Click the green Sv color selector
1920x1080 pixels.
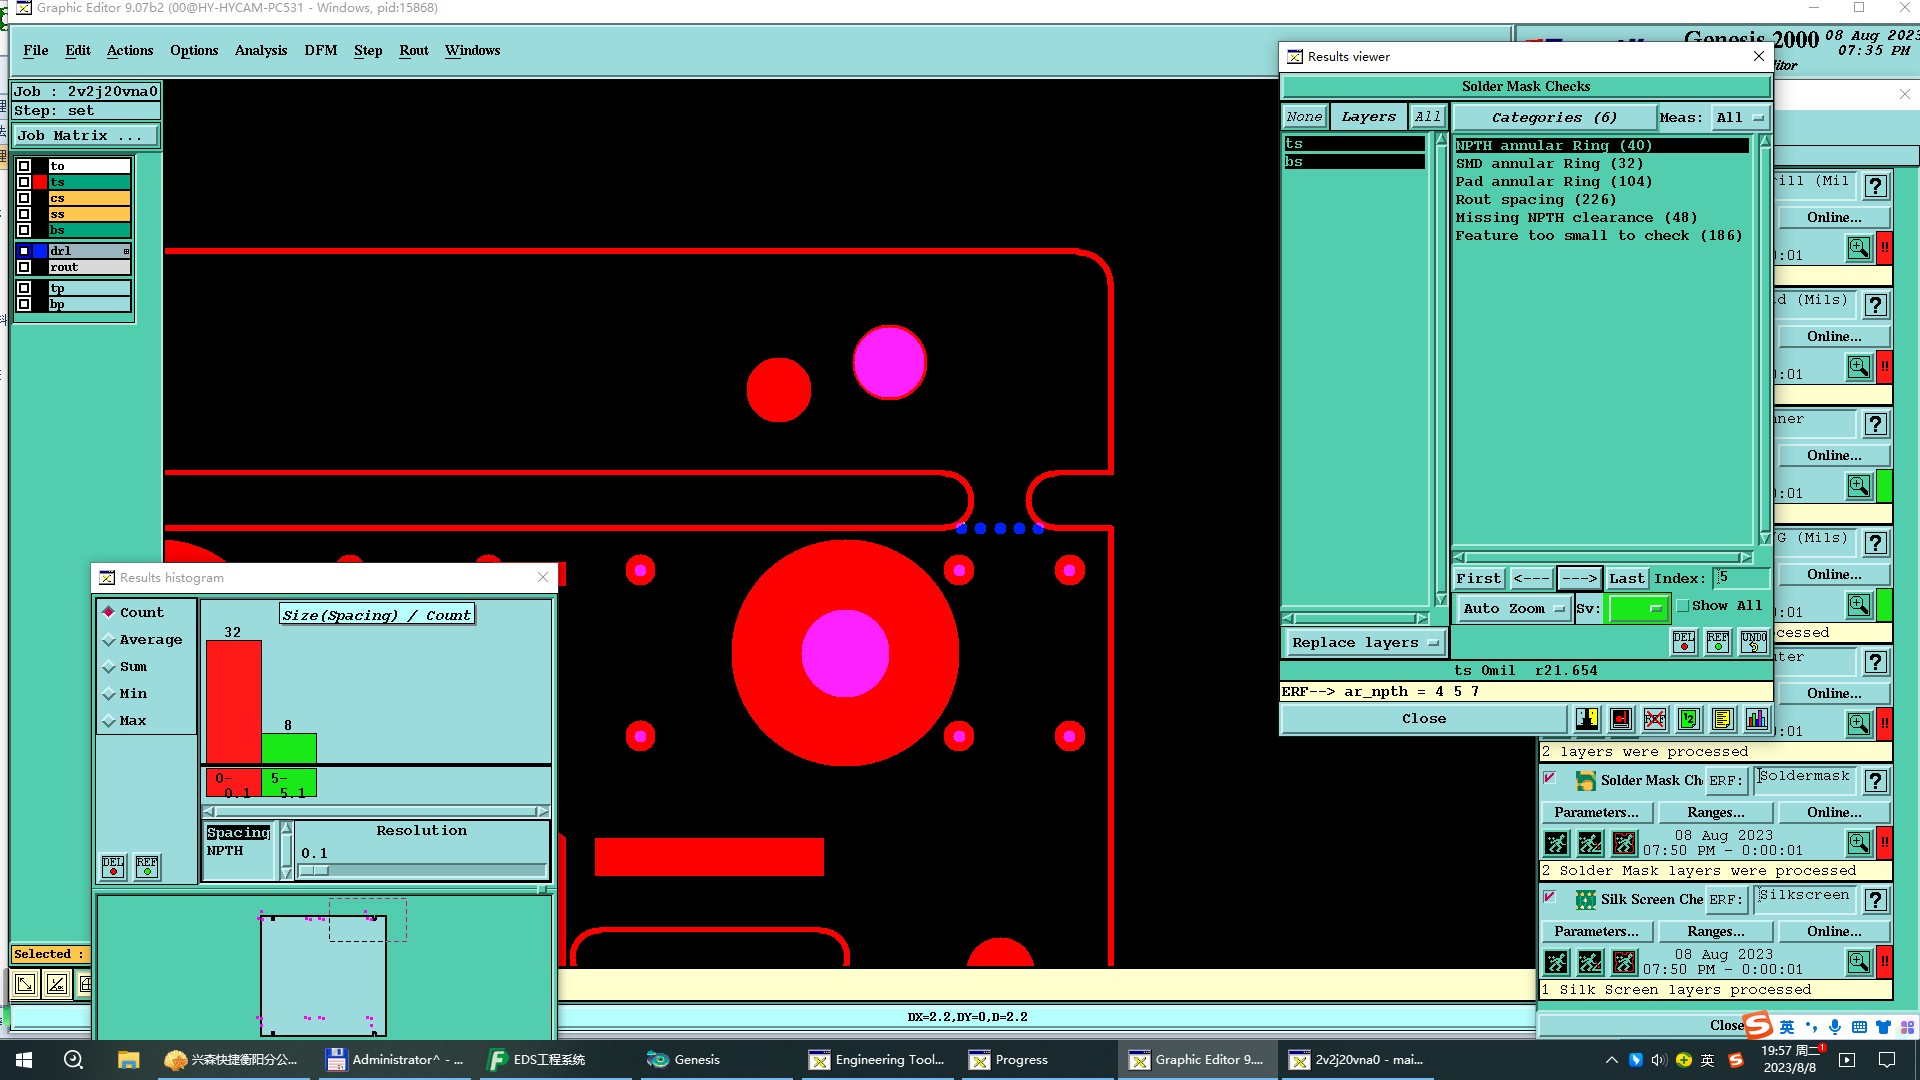tap(1637, 609)
